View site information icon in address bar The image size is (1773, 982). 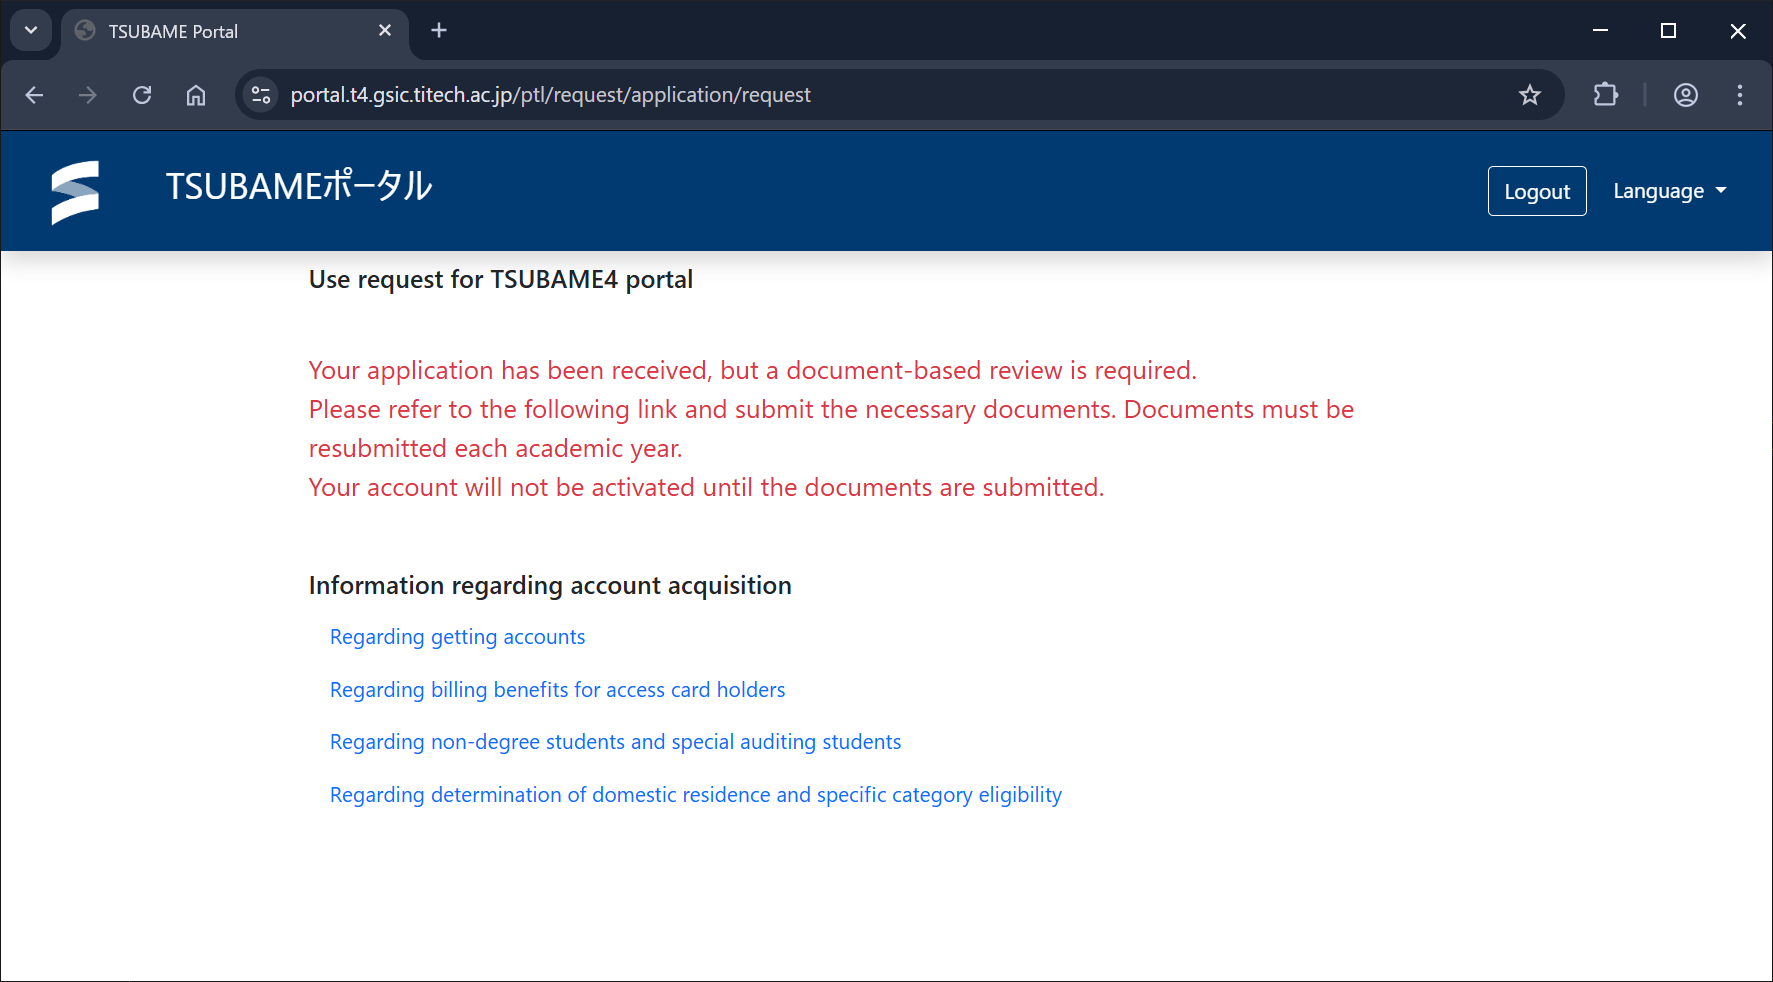[261, 95]
